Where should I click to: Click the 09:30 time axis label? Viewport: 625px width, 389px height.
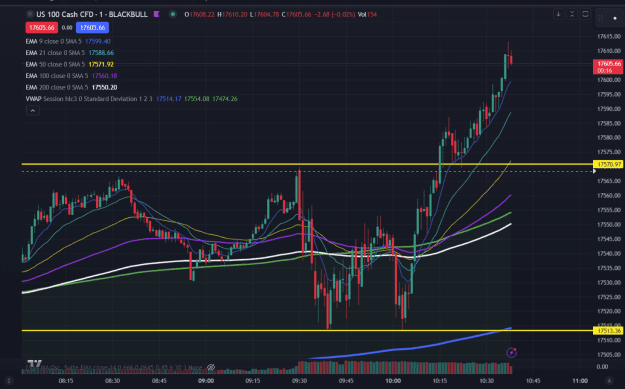click(299, 381)
